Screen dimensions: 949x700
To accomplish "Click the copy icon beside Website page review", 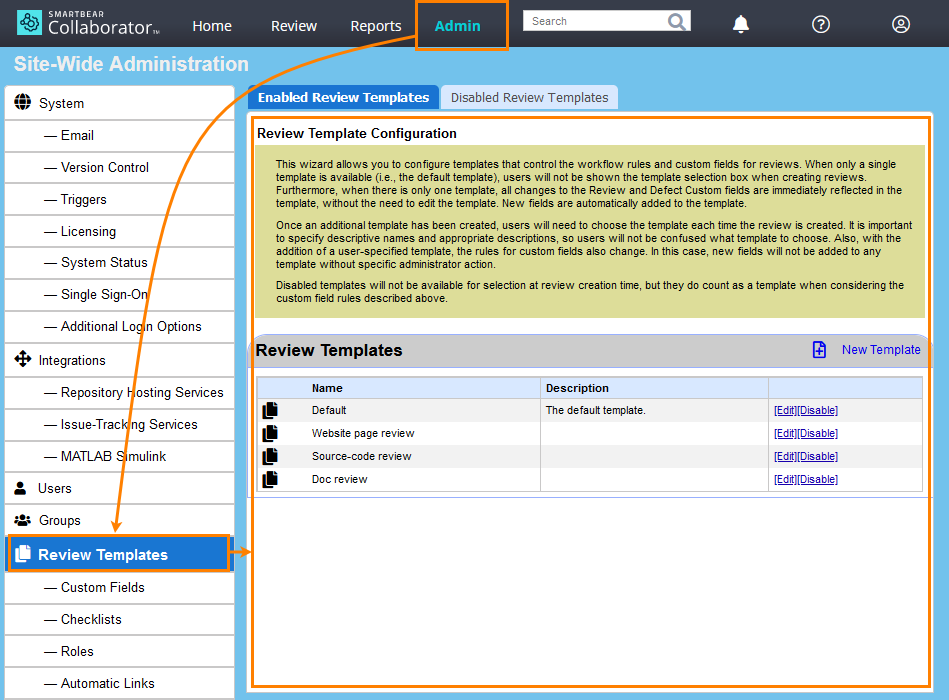I will click(270, 433).
